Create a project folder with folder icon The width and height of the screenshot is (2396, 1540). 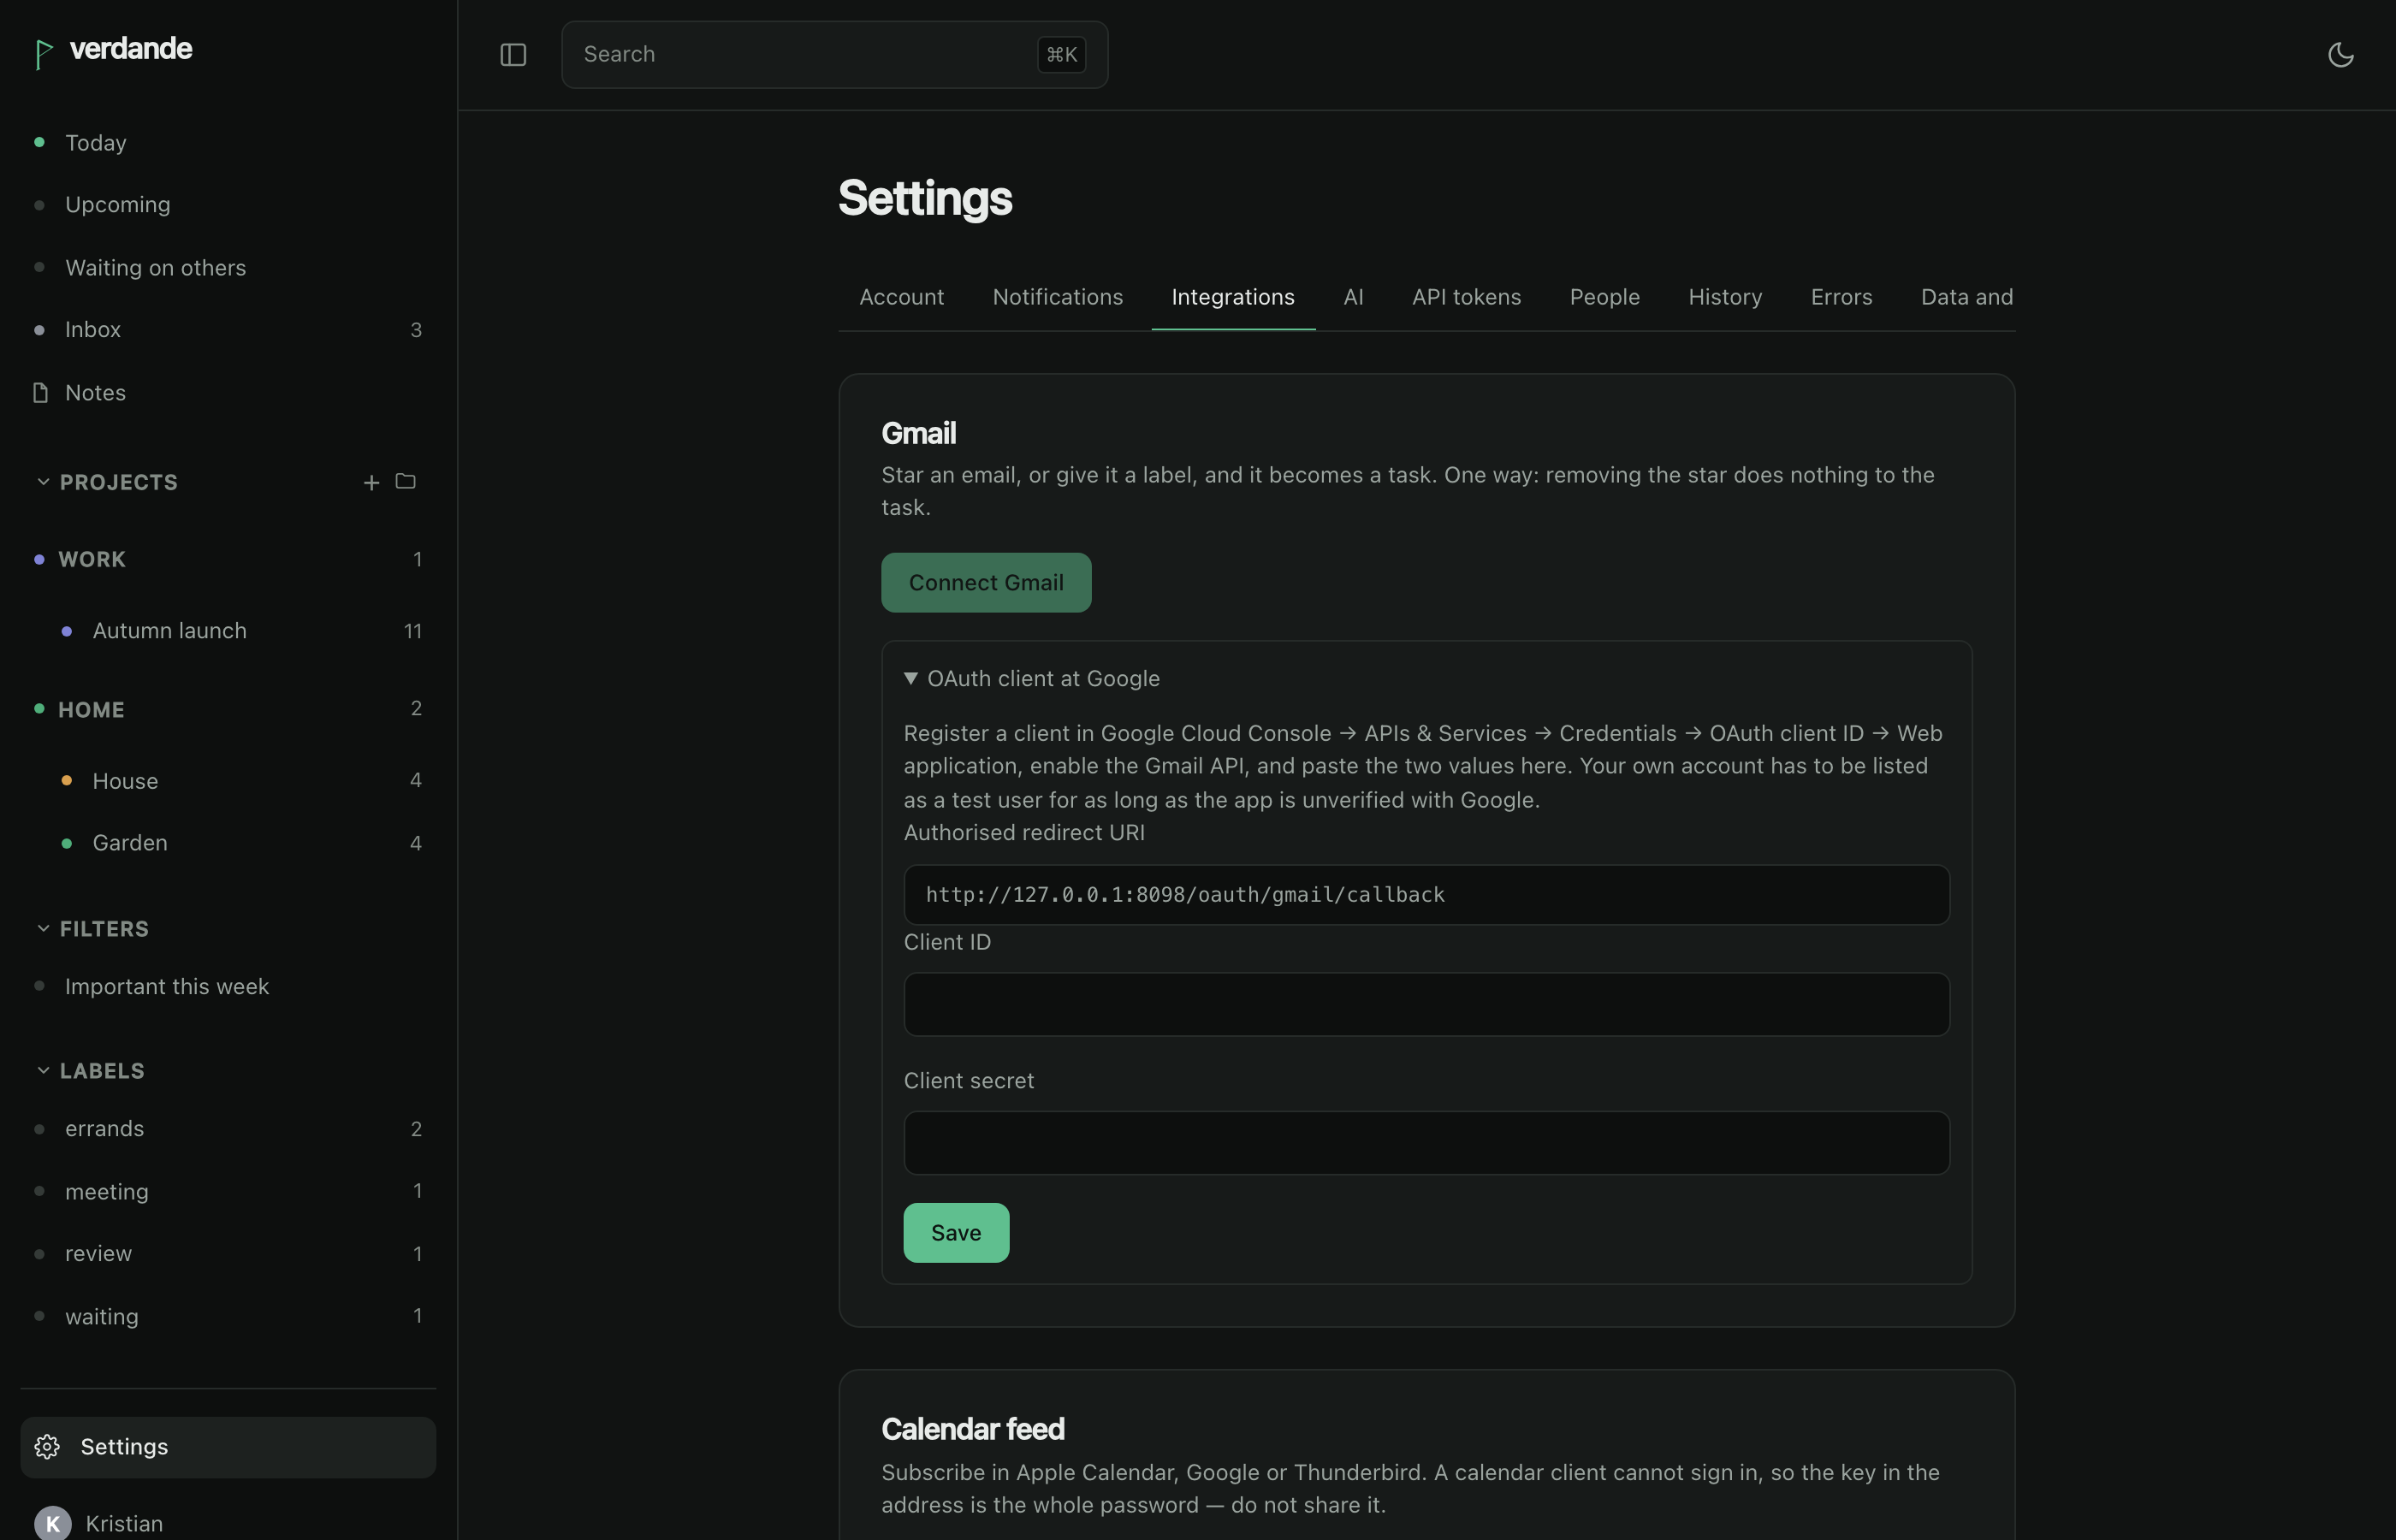pos(405,481)
